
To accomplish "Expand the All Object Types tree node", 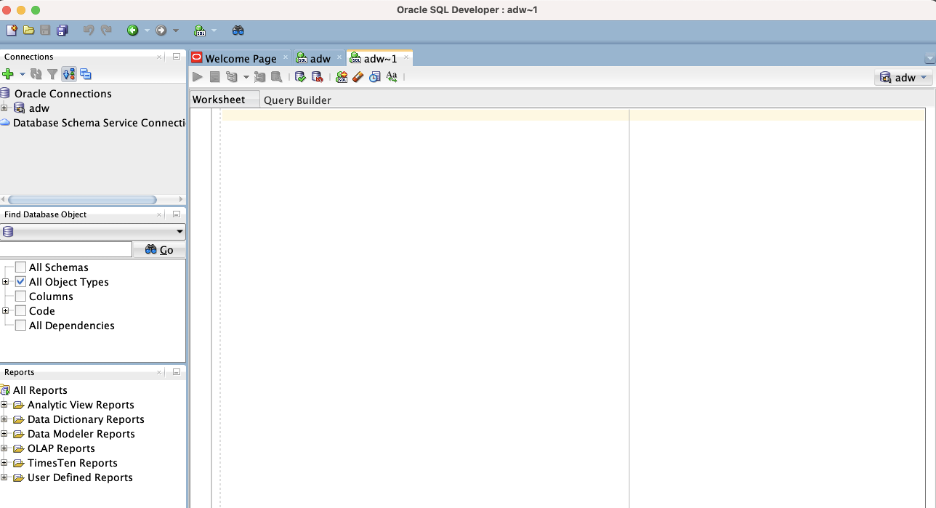I will (x=5, y=282).
